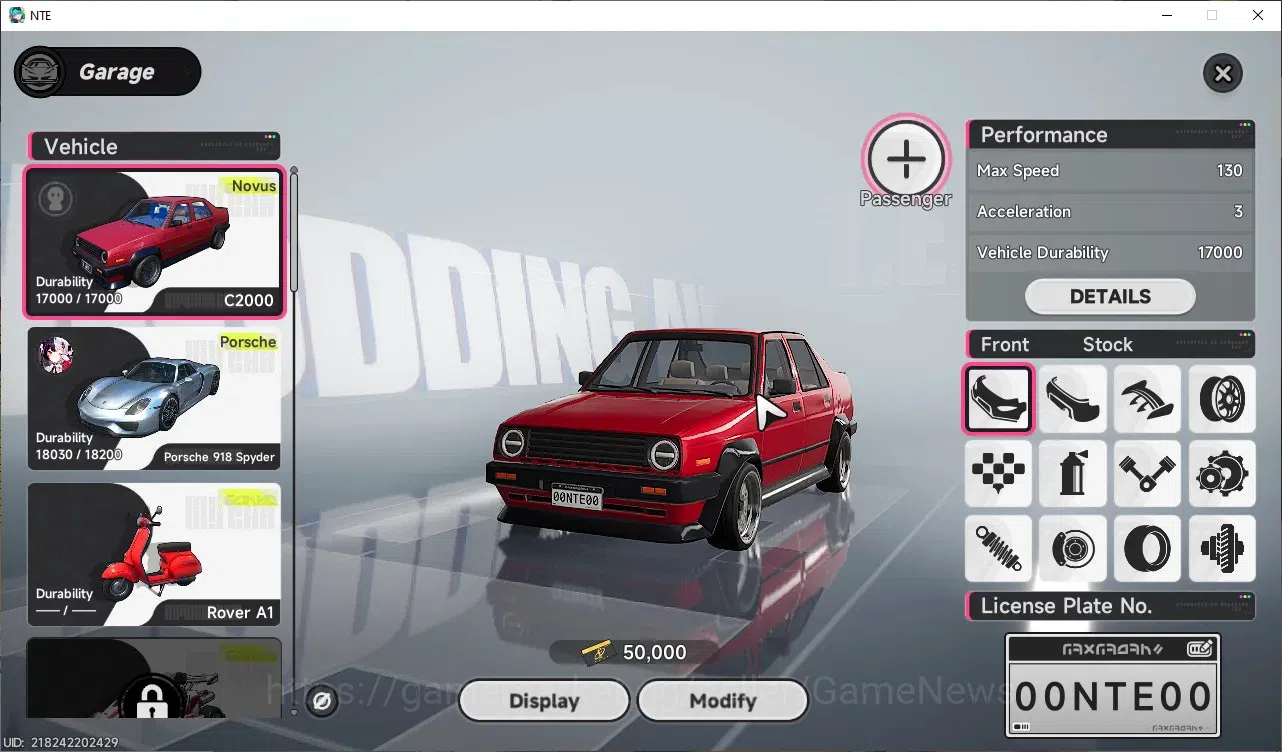Click the Vehicle Durability 17000 row
The height and width of the screenshot is (752, 1282).
point(1110,253)
